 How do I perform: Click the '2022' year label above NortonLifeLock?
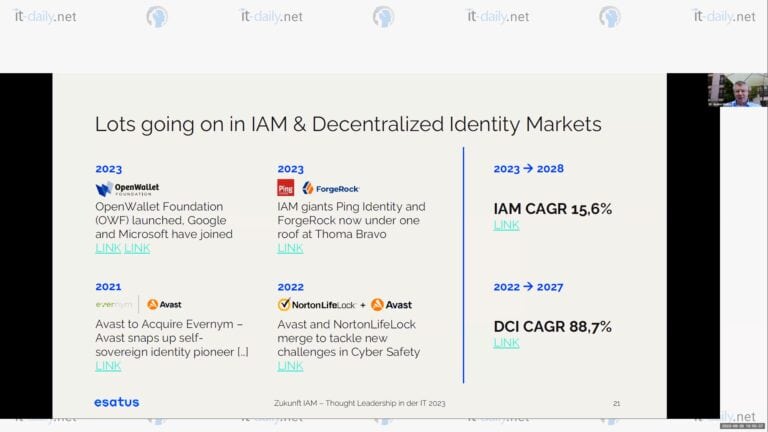(290, 287)
